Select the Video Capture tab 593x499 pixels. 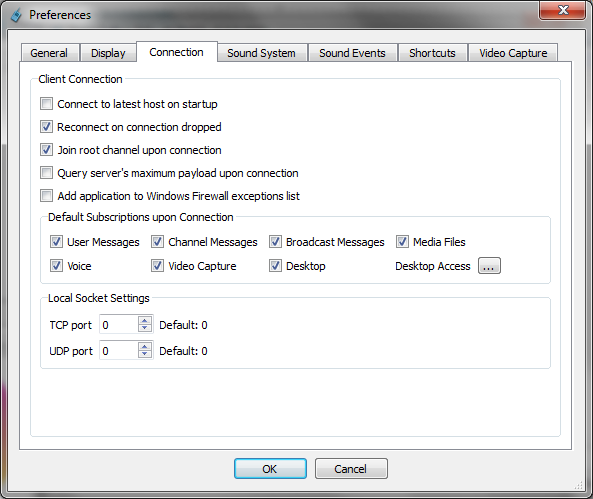click(513, 53)
